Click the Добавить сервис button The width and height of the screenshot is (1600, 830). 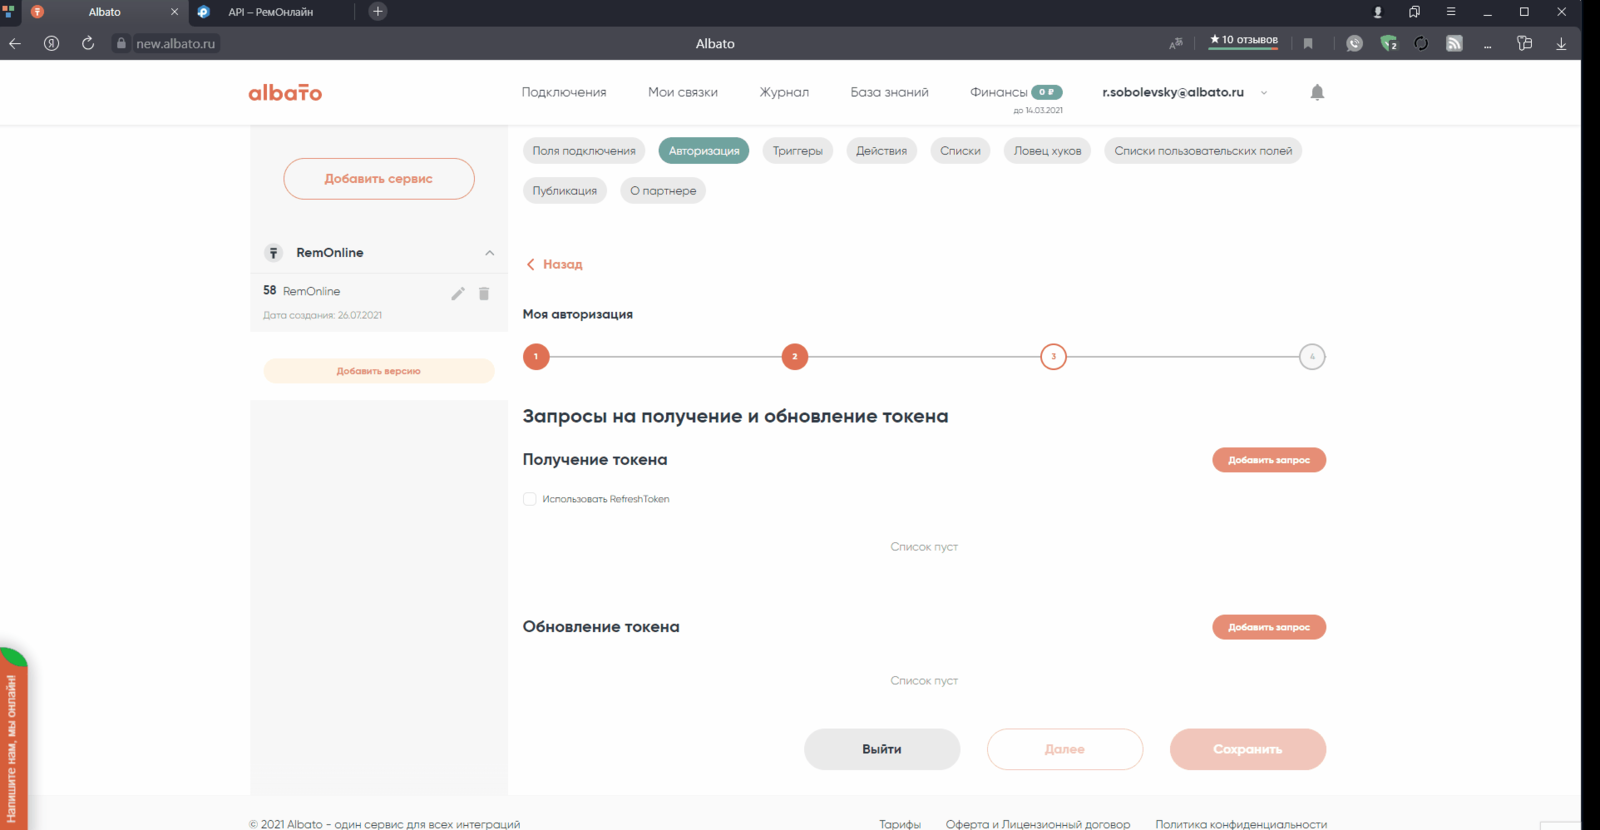click(378, 179)
